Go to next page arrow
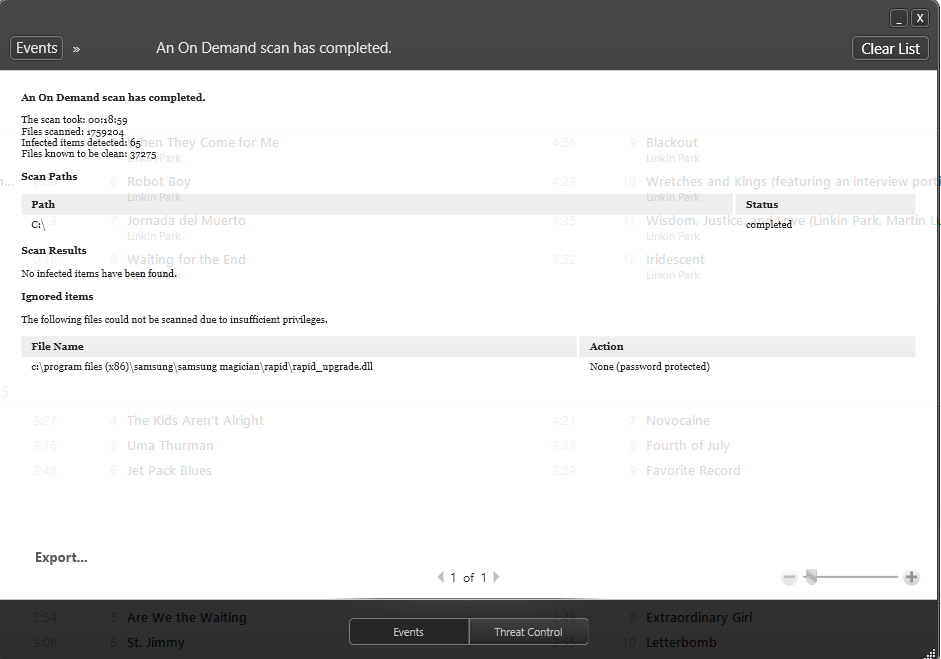The width and height of the screenshot is (941, 659). pos(496,577)
